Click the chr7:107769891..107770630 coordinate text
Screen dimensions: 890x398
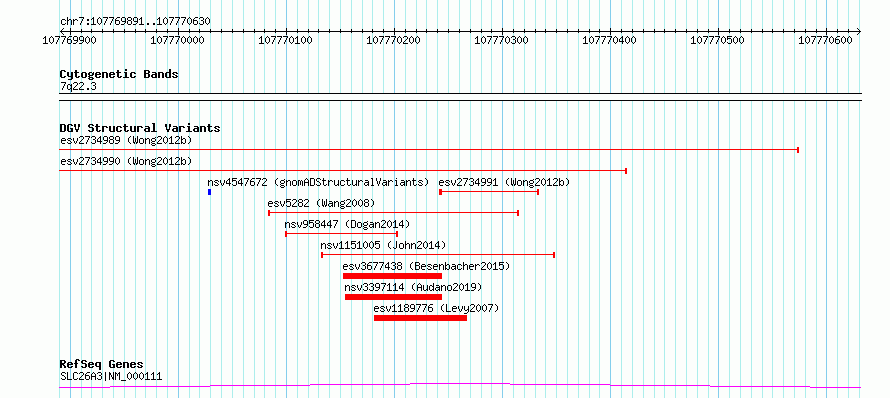click(135, 22)
